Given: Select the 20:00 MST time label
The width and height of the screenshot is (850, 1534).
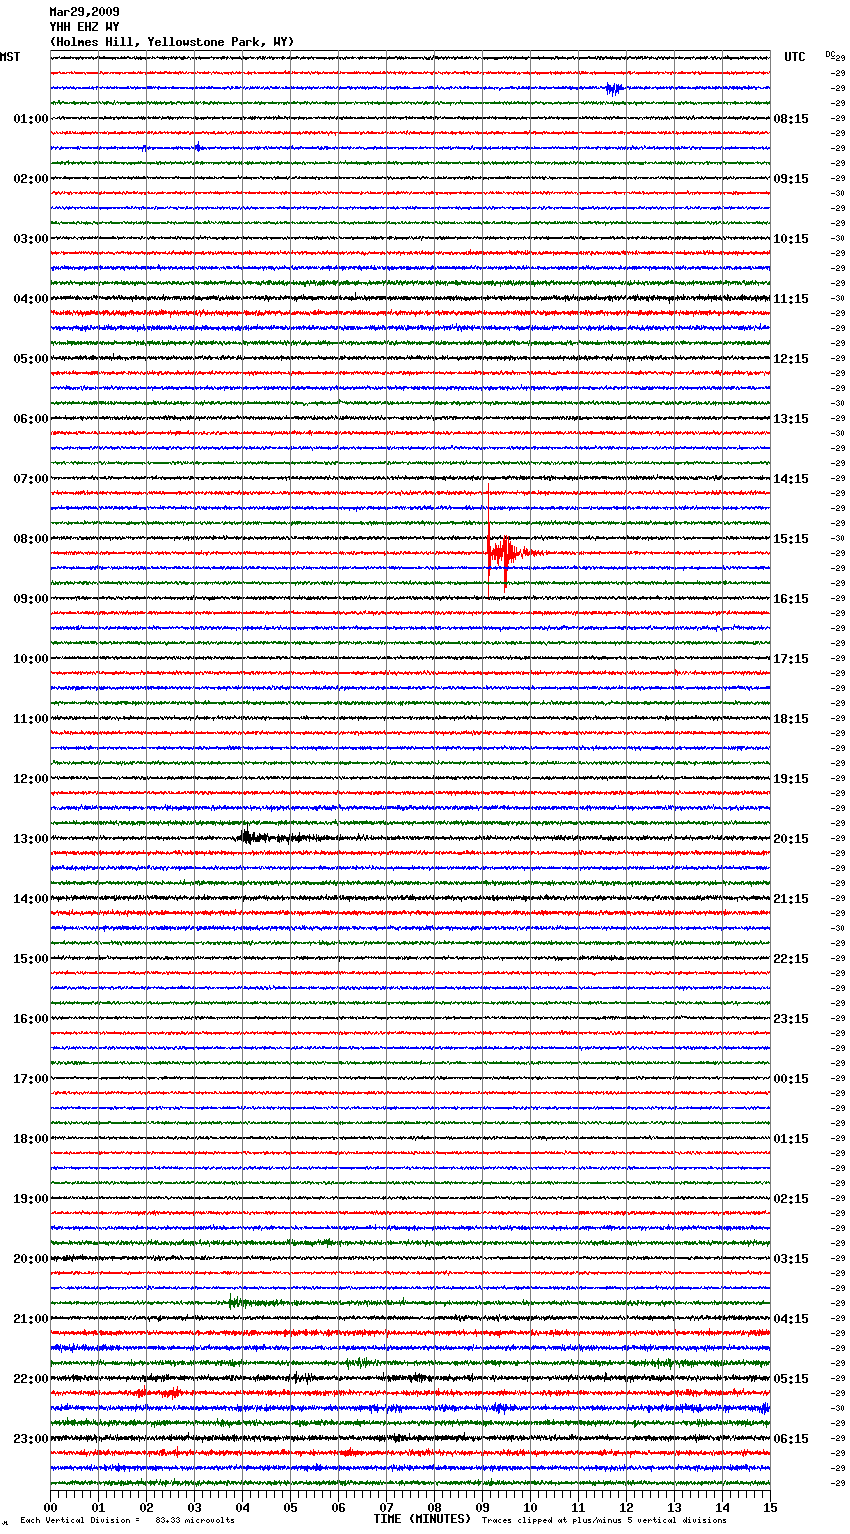Looking at the screenshot, I should [x=31, y=1259].
